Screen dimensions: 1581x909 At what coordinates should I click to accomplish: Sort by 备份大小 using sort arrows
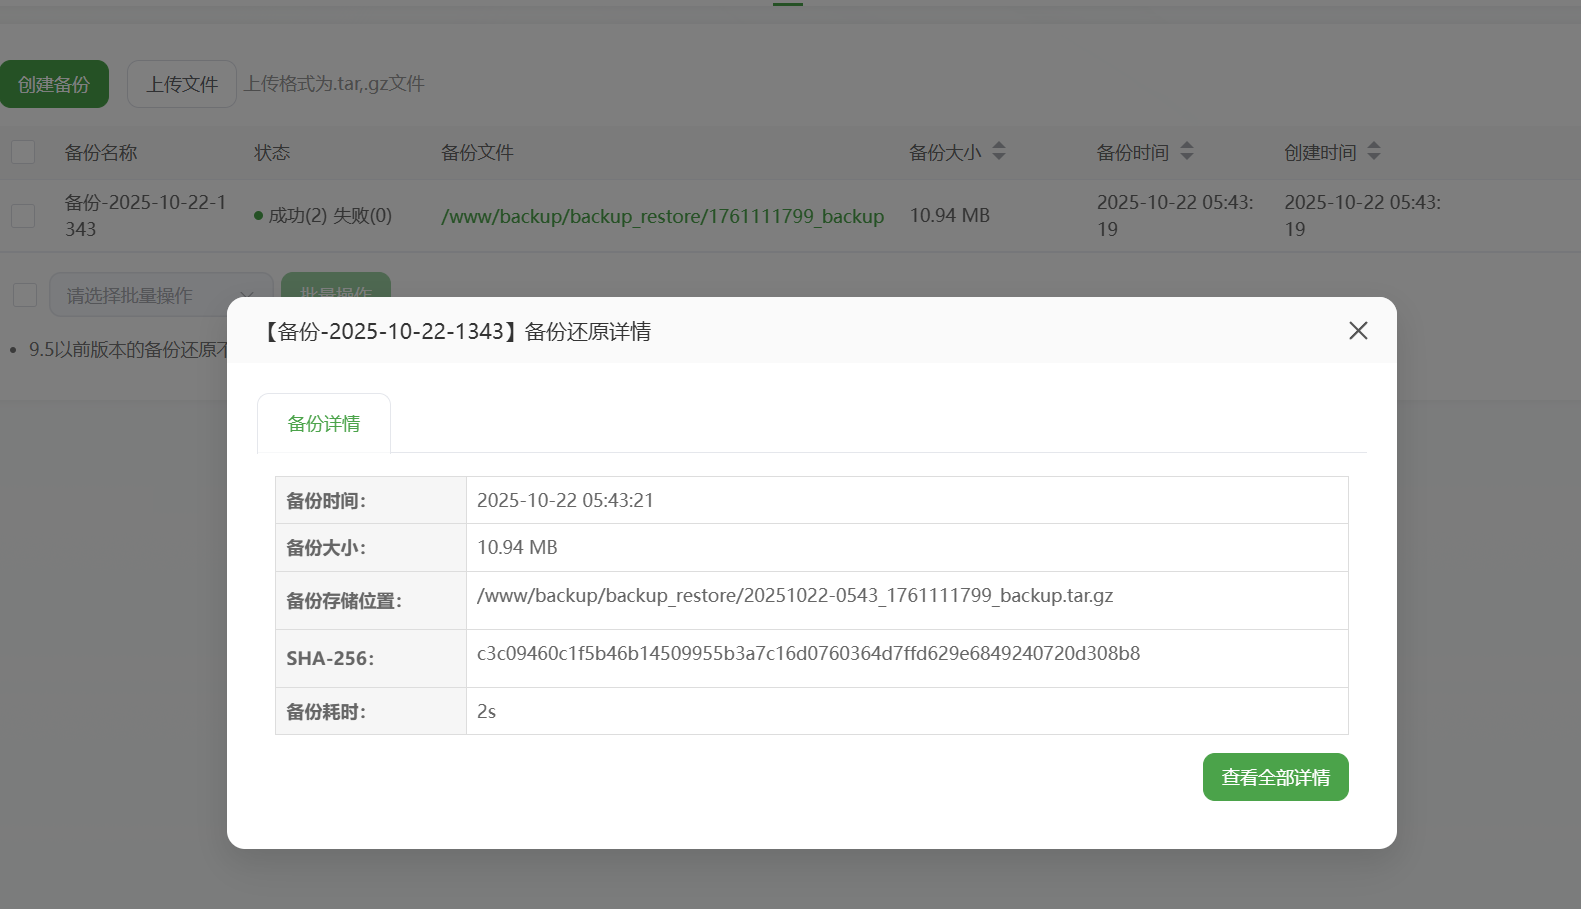pos(999,152)
